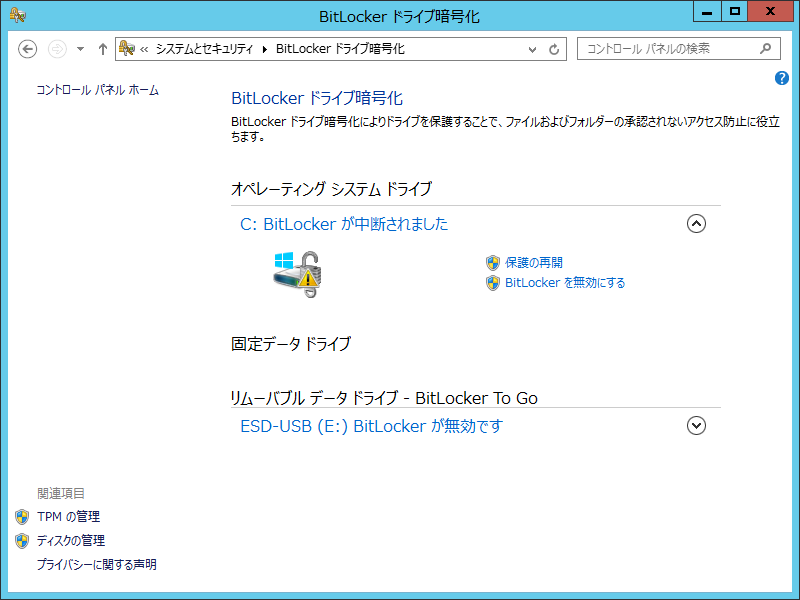Click the コントロール パネルの検索 search field
This screenshot has width=800, height=600.
coord(679,49)
